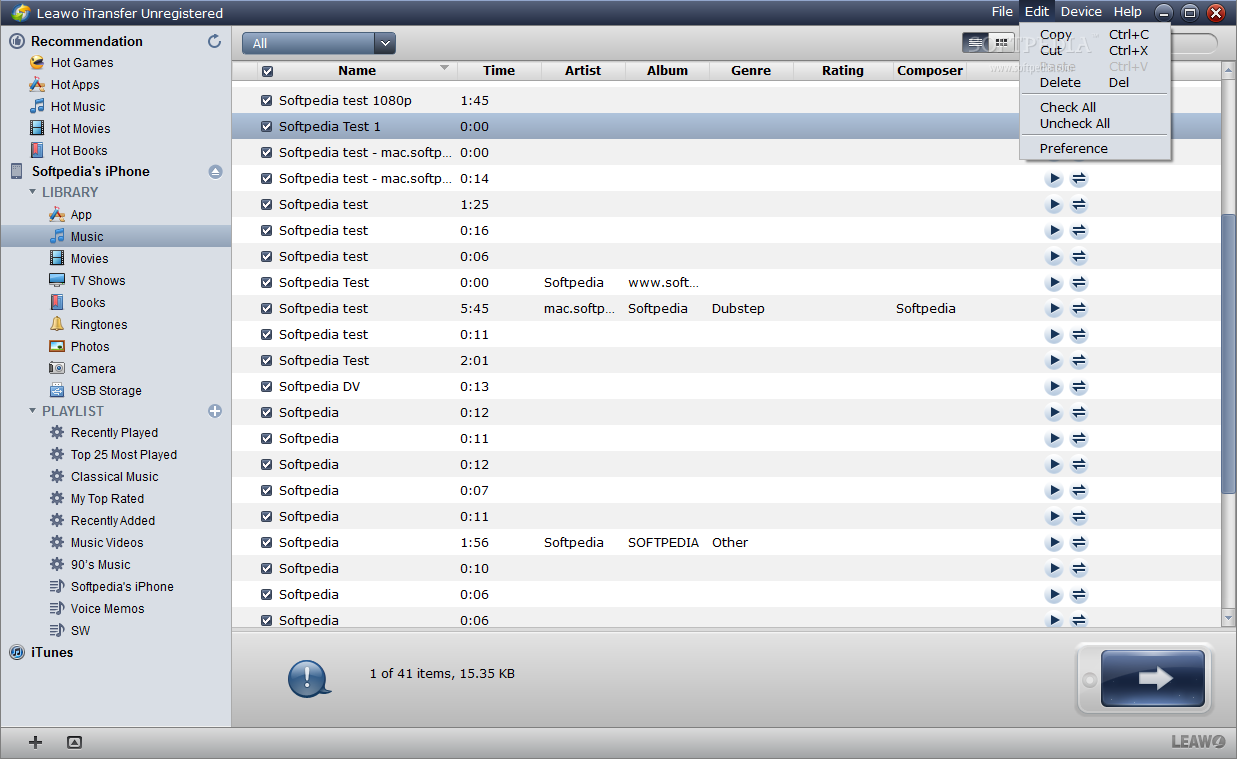Uncheck Softpedia Test 1 row
This screenshot has width=1237, height=759.
click(267, 127)
